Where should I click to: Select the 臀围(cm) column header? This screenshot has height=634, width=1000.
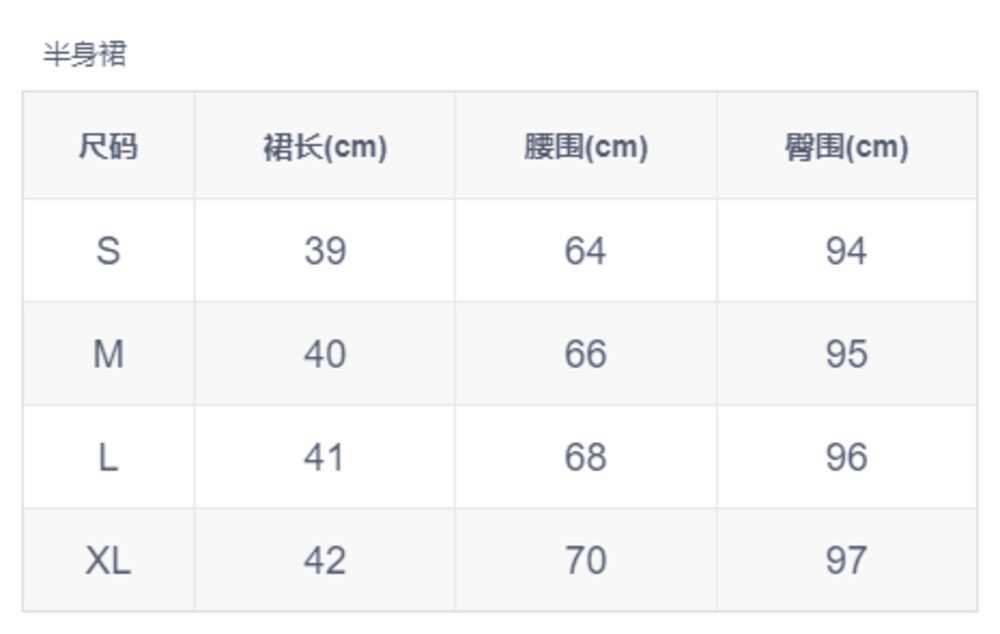point(846,147)
